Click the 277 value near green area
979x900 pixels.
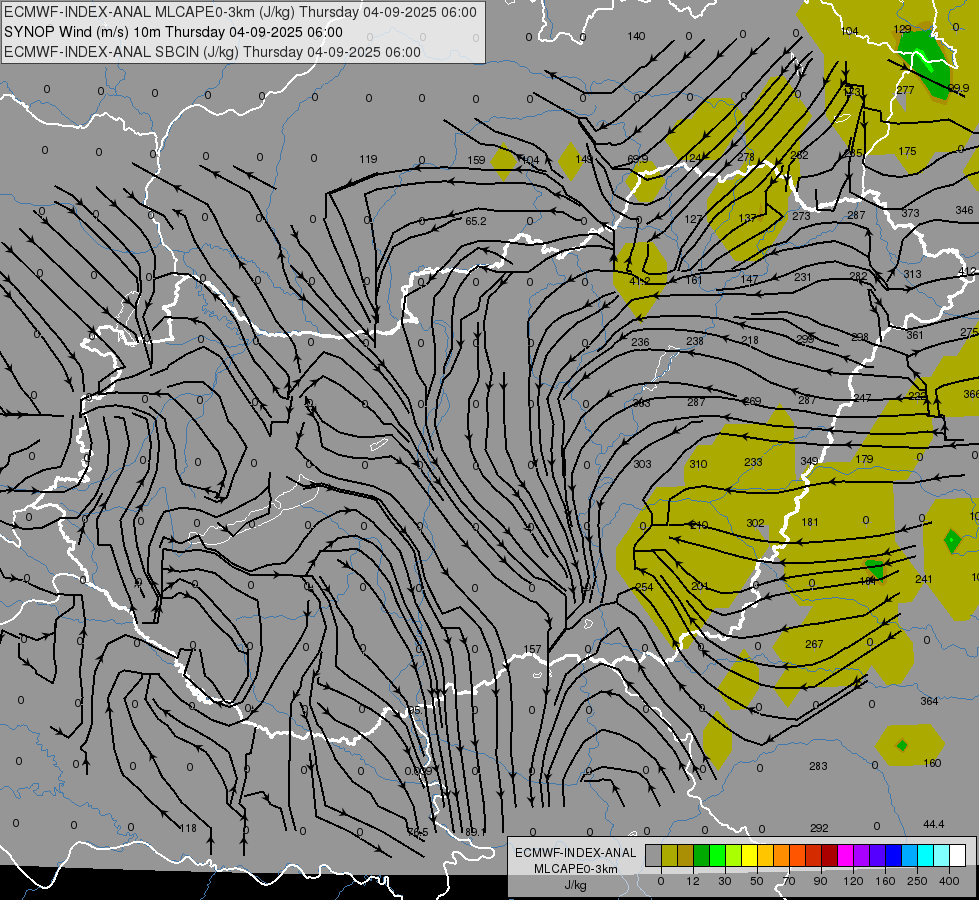(x=905, y=90)
